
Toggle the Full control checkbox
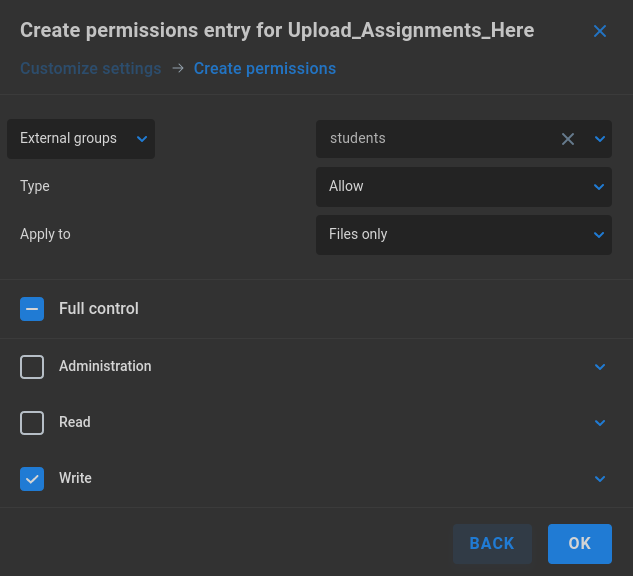(x=32, y=309)
